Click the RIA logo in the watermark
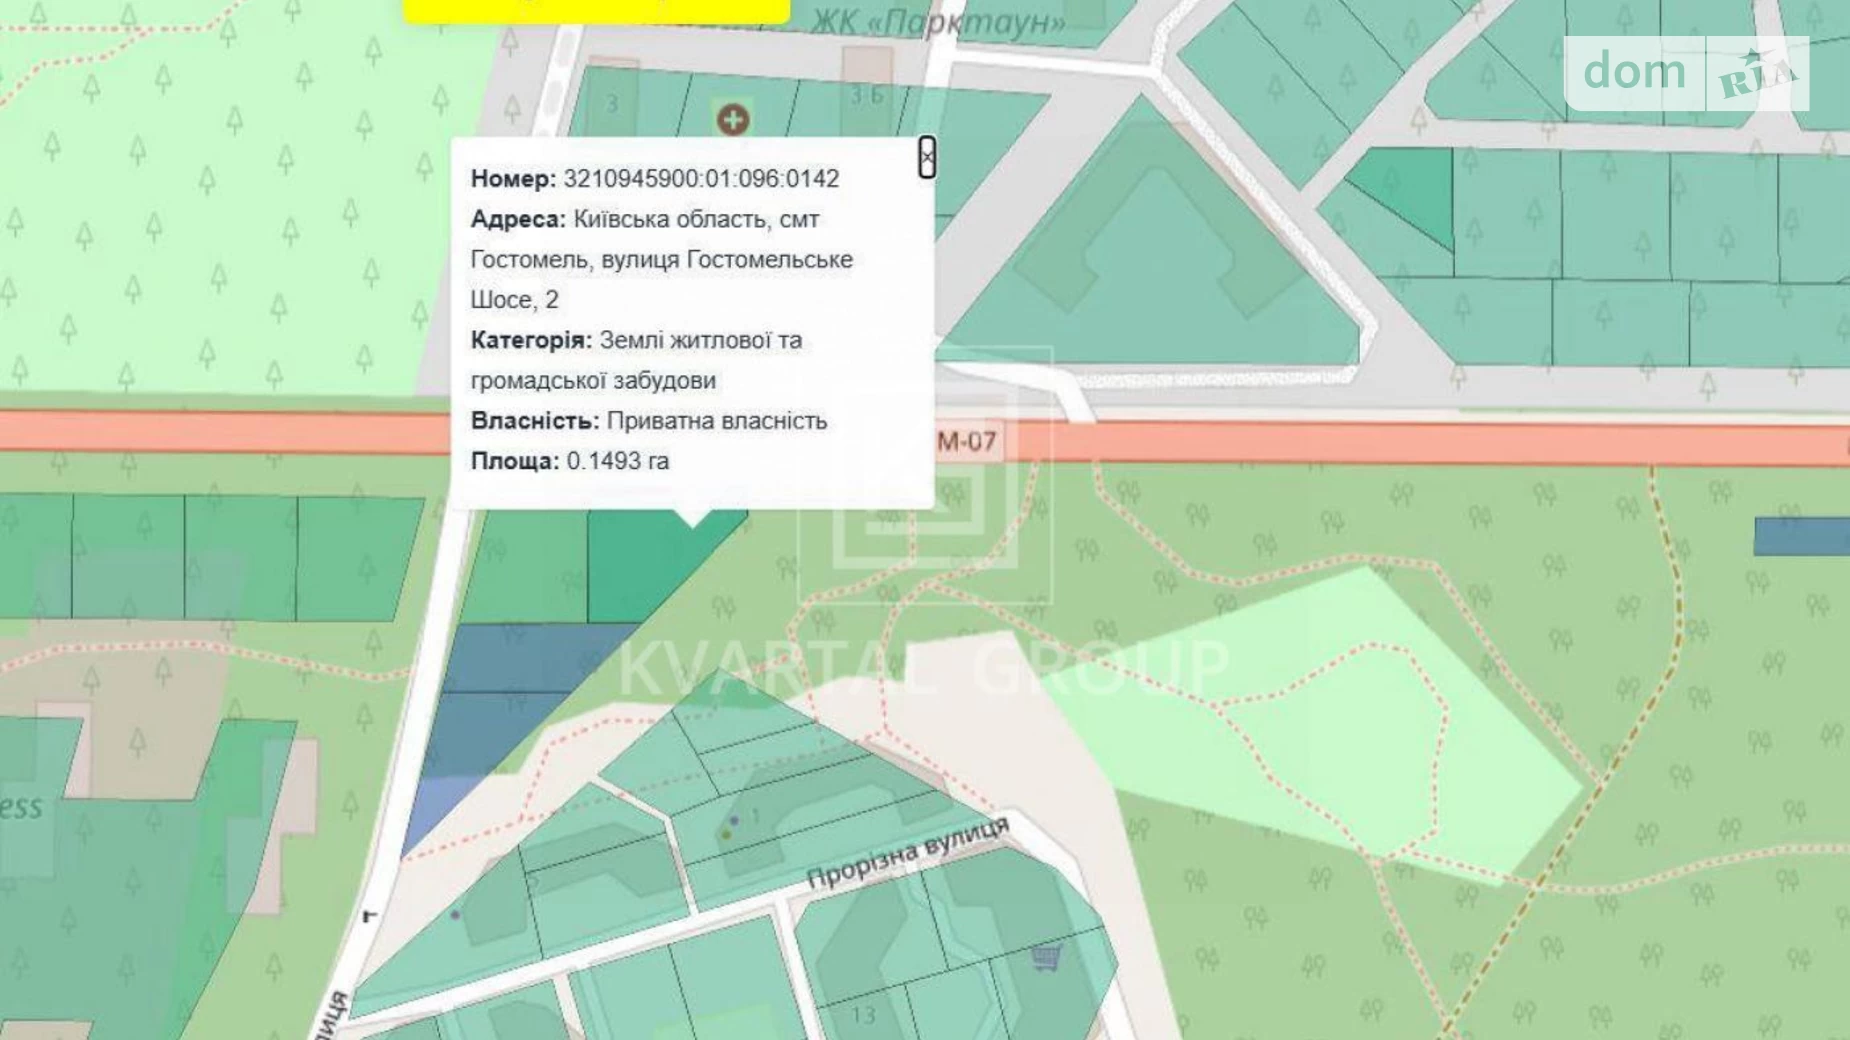The image size is (1850, 1040). pos(1757,75)
